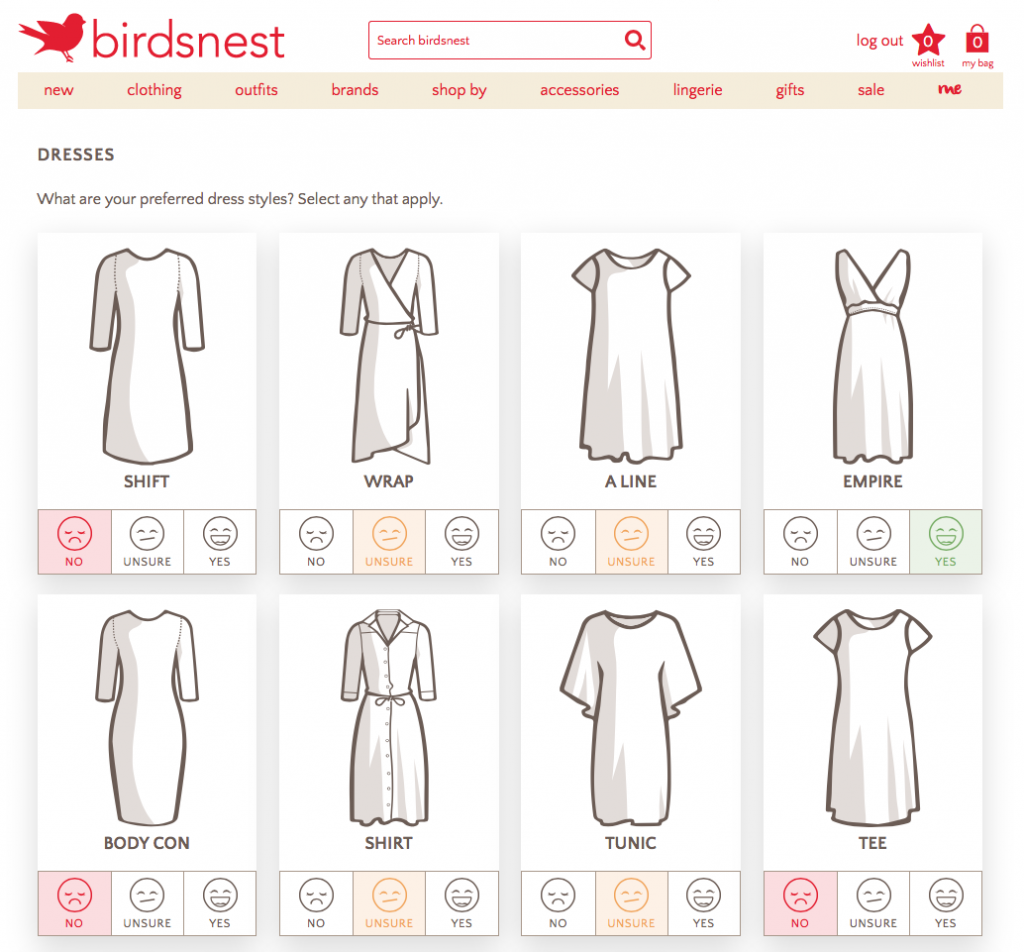Viewport: 1024px width, 952px height.
Task: Mark Wrap dress as YES
Action: tap(462, 542)
